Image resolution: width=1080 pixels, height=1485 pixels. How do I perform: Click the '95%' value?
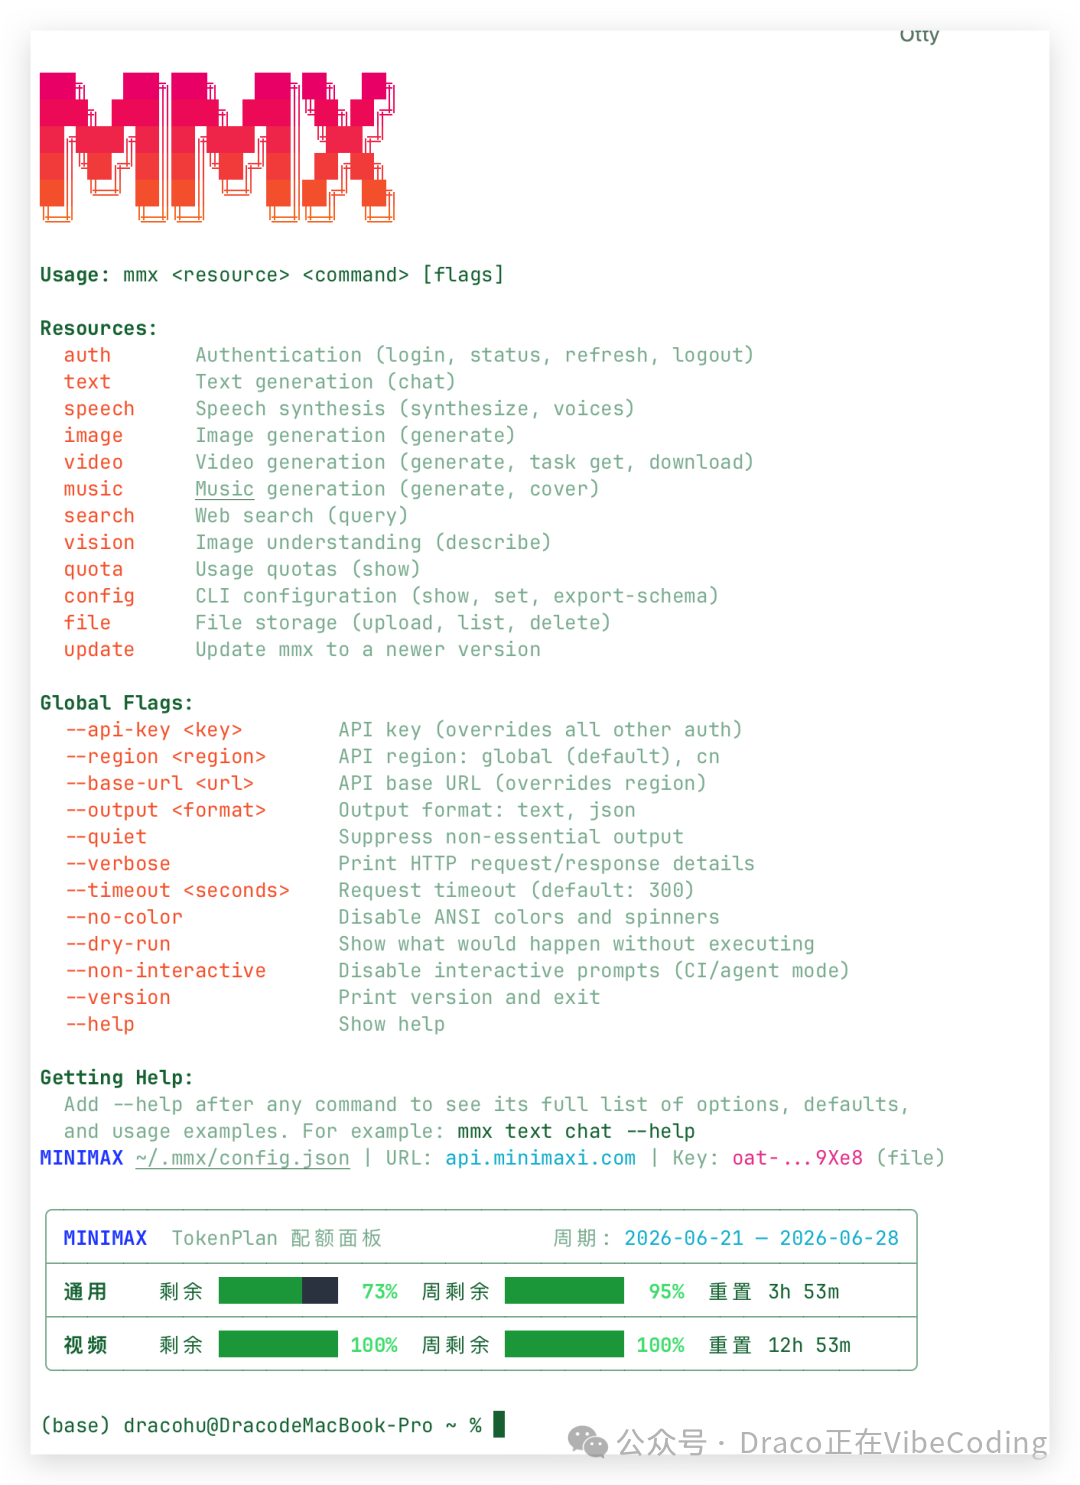point(666,1291)
